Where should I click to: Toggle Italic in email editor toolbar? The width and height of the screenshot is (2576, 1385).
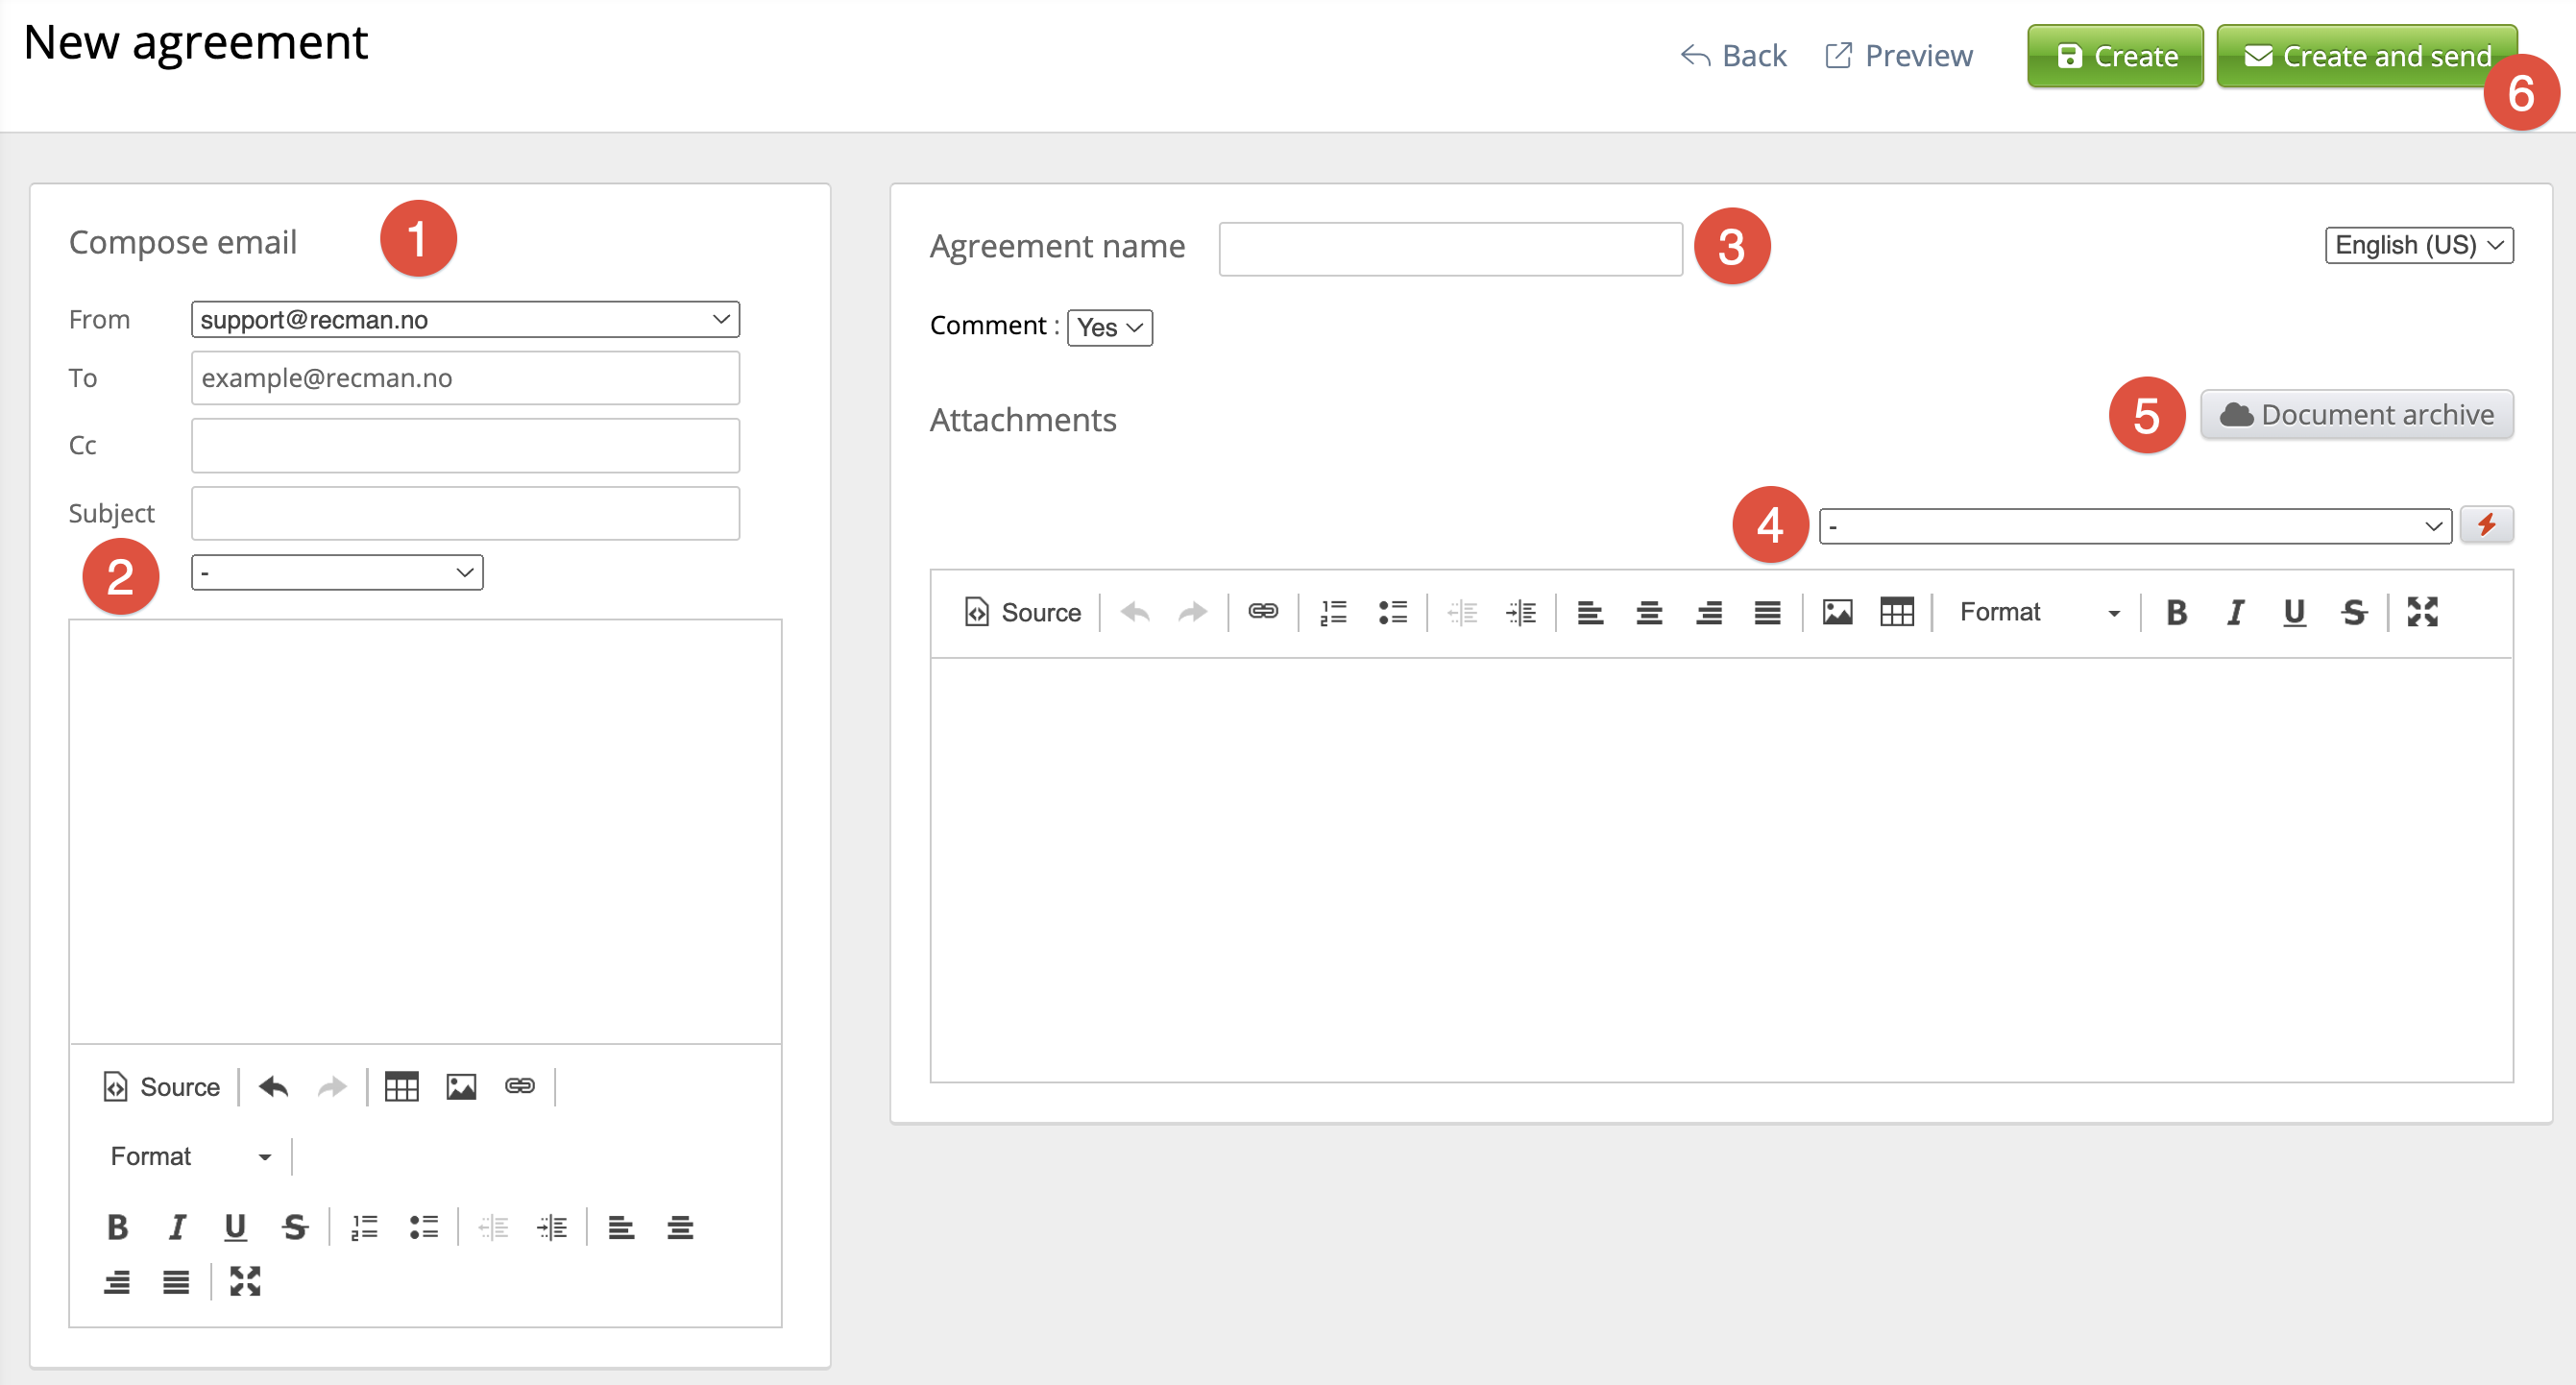coord(177,1227)
